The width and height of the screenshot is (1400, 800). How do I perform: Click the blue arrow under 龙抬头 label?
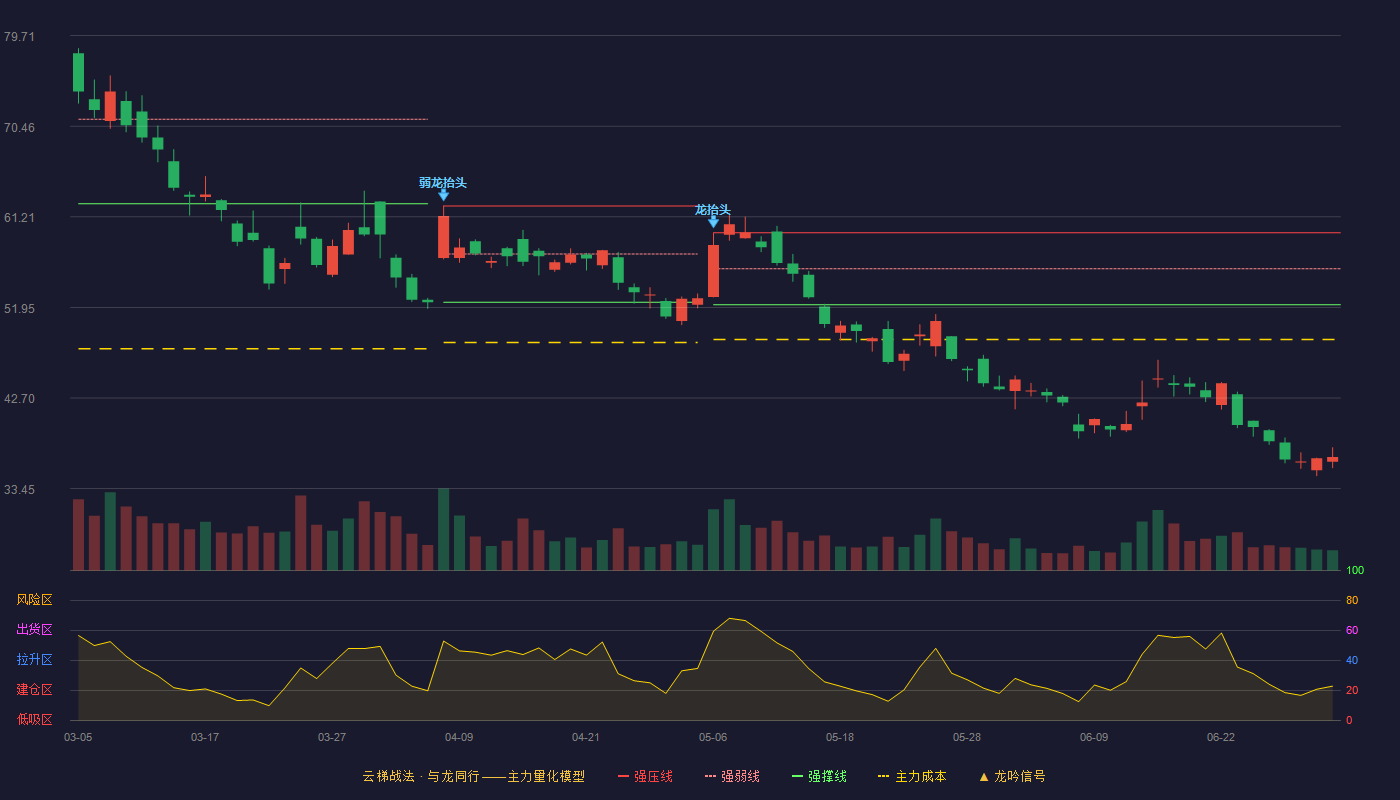coord(713,222)
